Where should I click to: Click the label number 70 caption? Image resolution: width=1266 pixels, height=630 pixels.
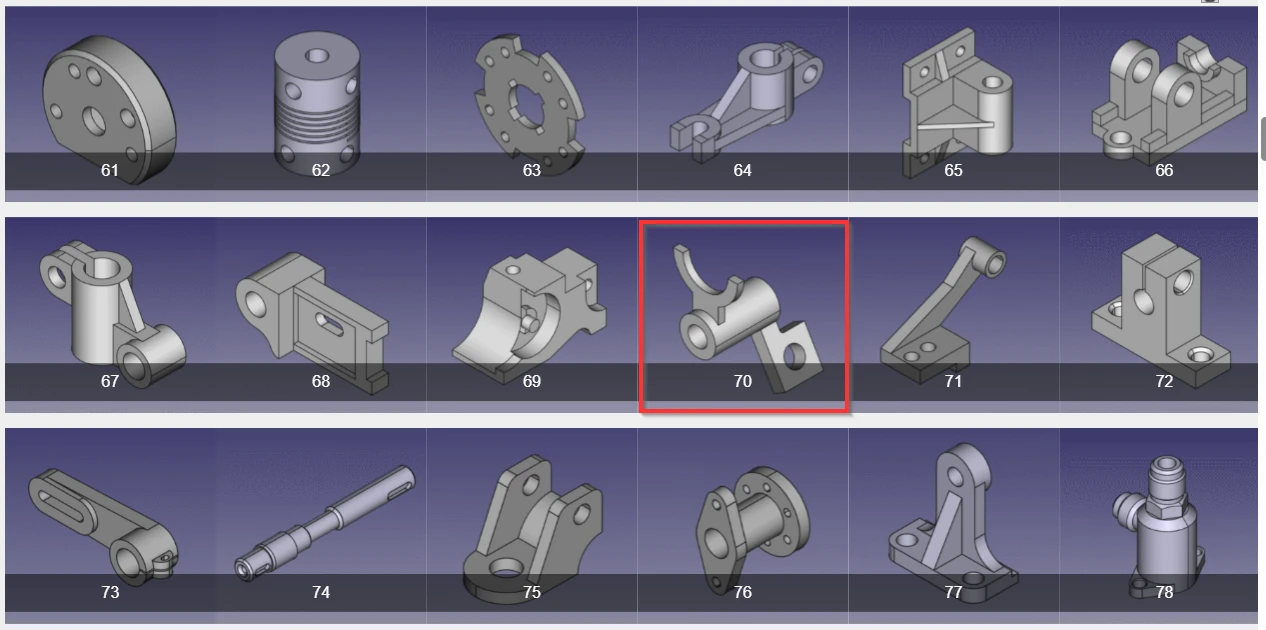(x=743, y=381)
